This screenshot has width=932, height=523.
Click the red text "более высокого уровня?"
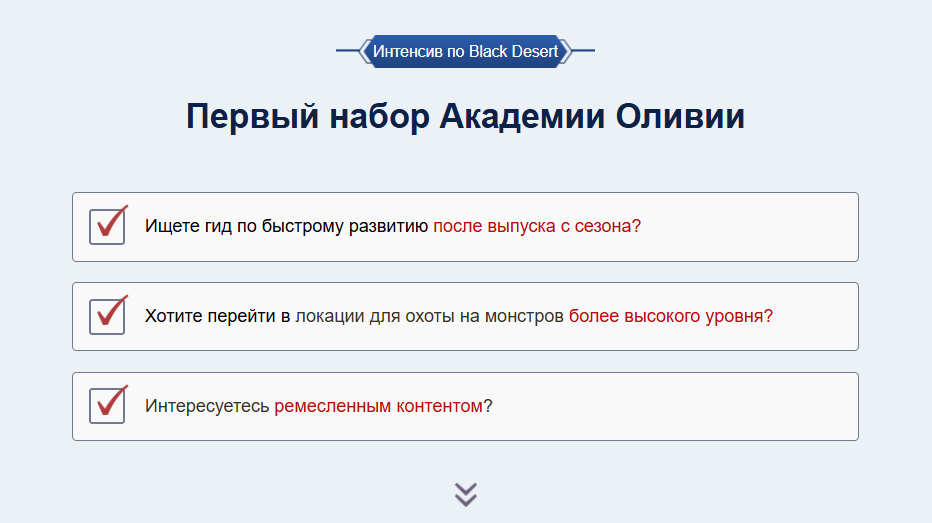(670, 316)
